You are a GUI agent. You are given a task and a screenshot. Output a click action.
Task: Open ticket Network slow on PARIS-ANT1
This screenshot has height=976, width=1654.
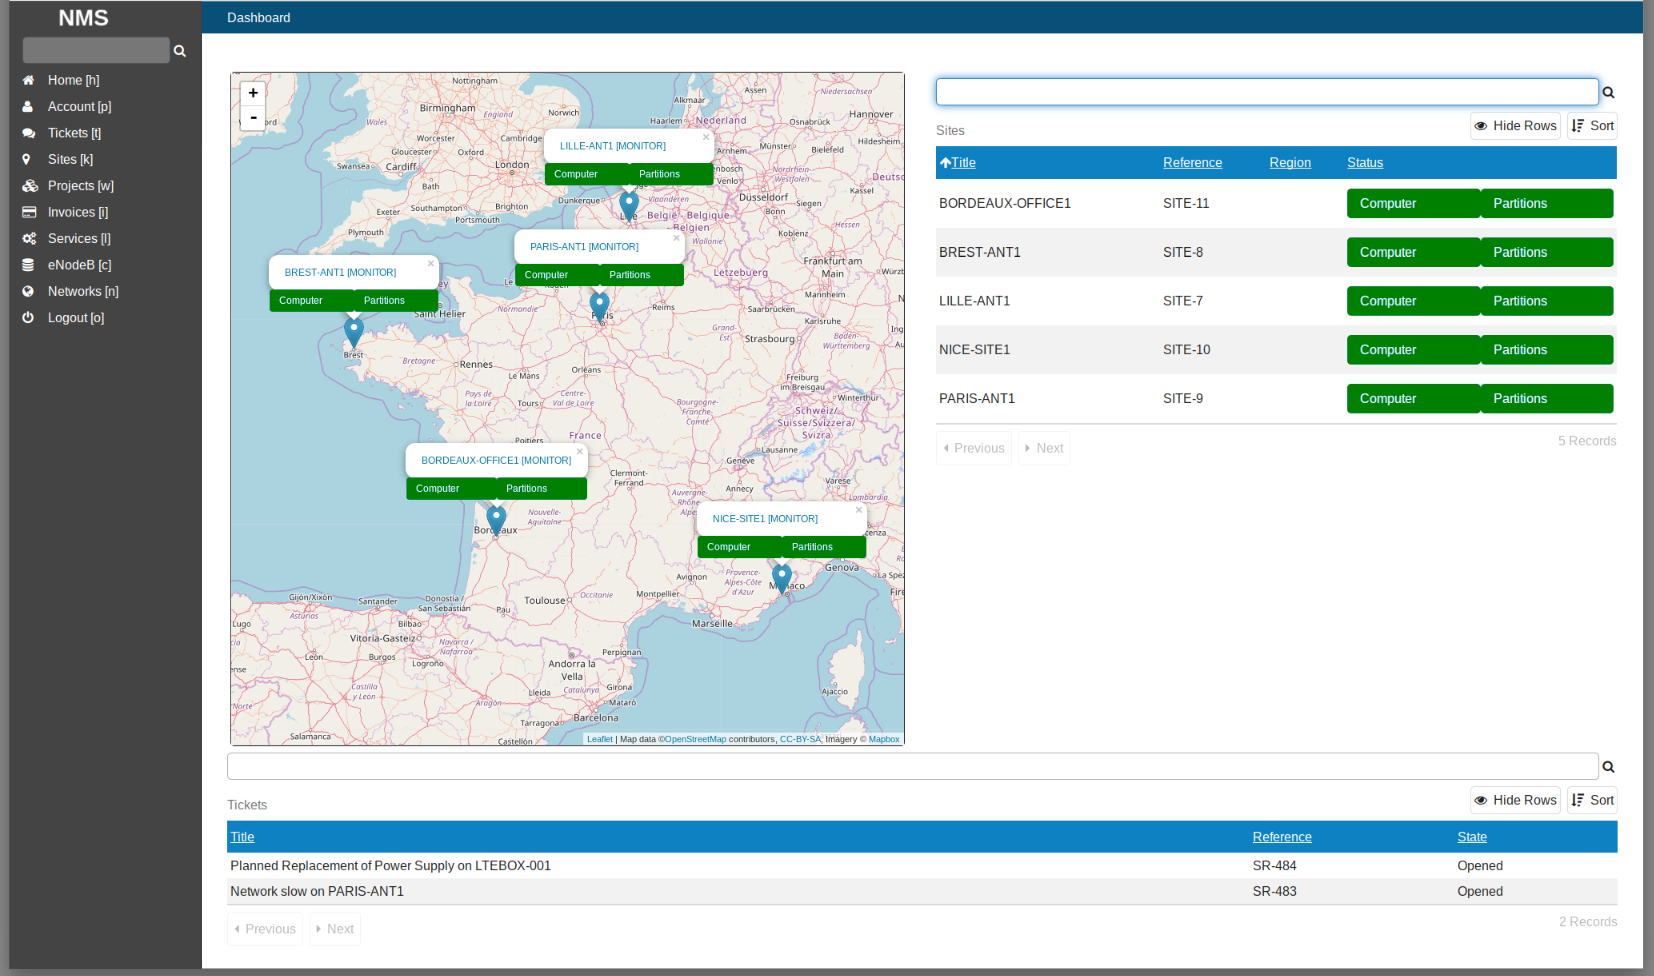pos(317,892)
